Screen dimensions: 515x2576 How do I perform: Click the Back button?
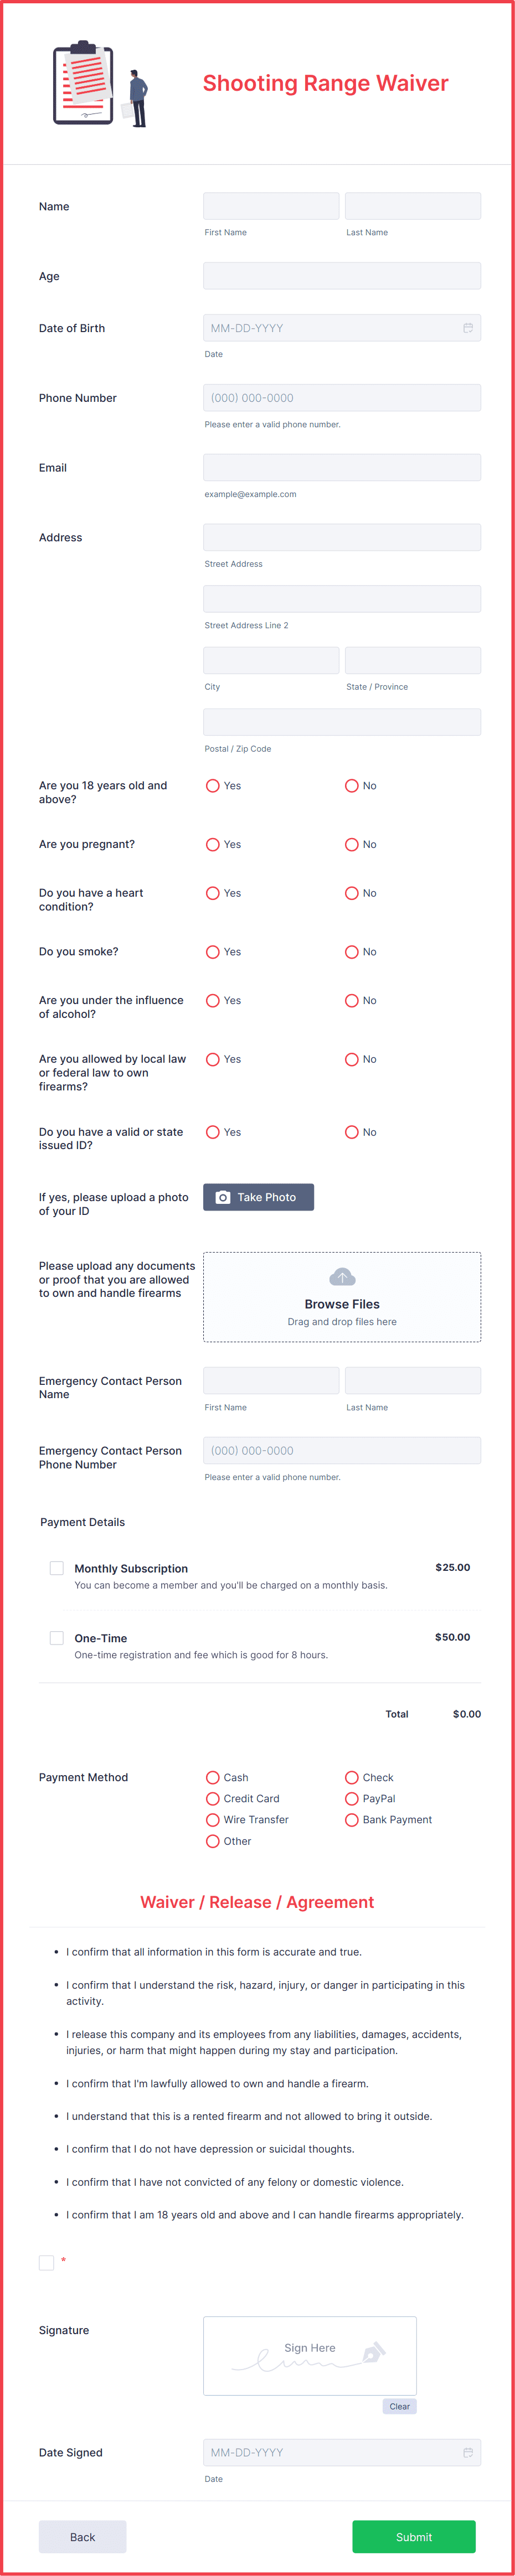pos(82,2536)
